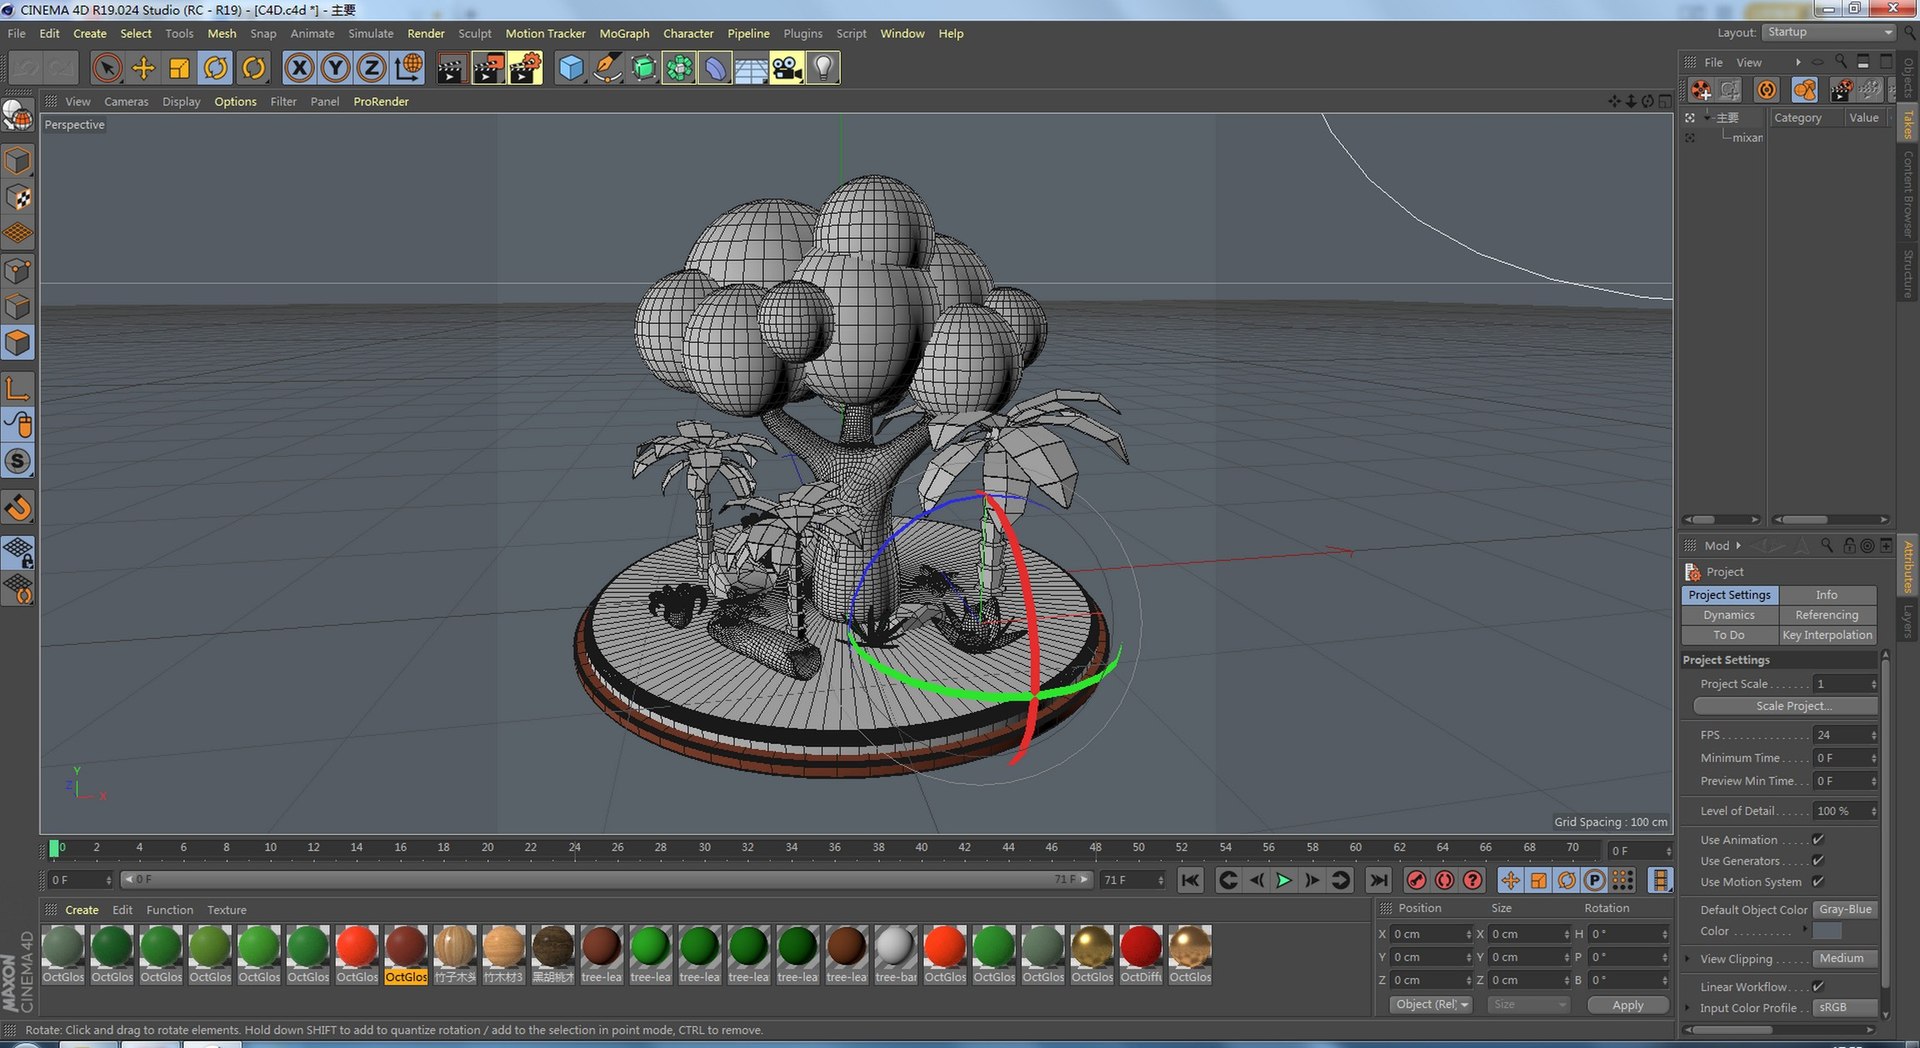Click the Color swatch in Project Settings
1920x1048 pixels.
point(1827,931)
